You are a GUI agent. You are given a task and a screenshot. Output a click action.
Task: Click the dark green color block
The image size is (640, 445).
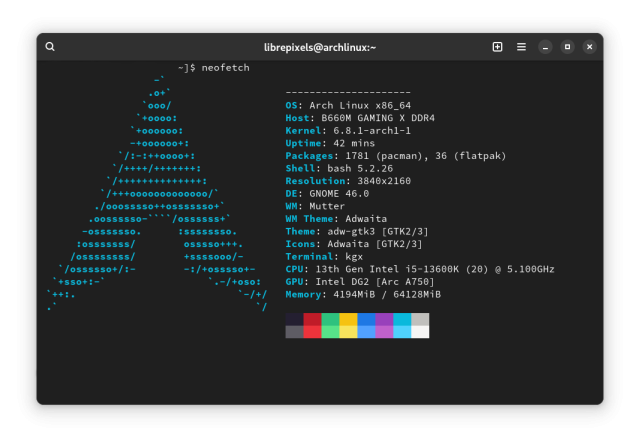pos(330,319)
